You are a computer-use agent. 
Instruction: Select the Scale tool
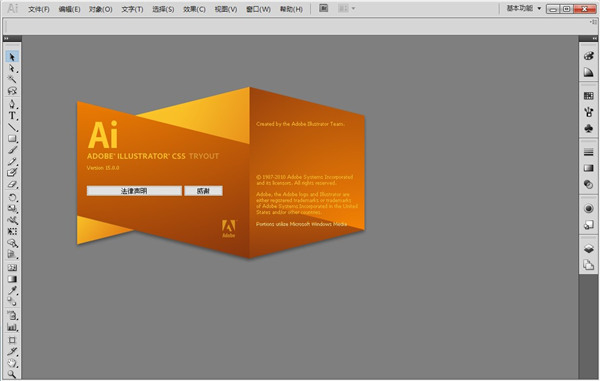pyautogui.click(x=12, y=209)
